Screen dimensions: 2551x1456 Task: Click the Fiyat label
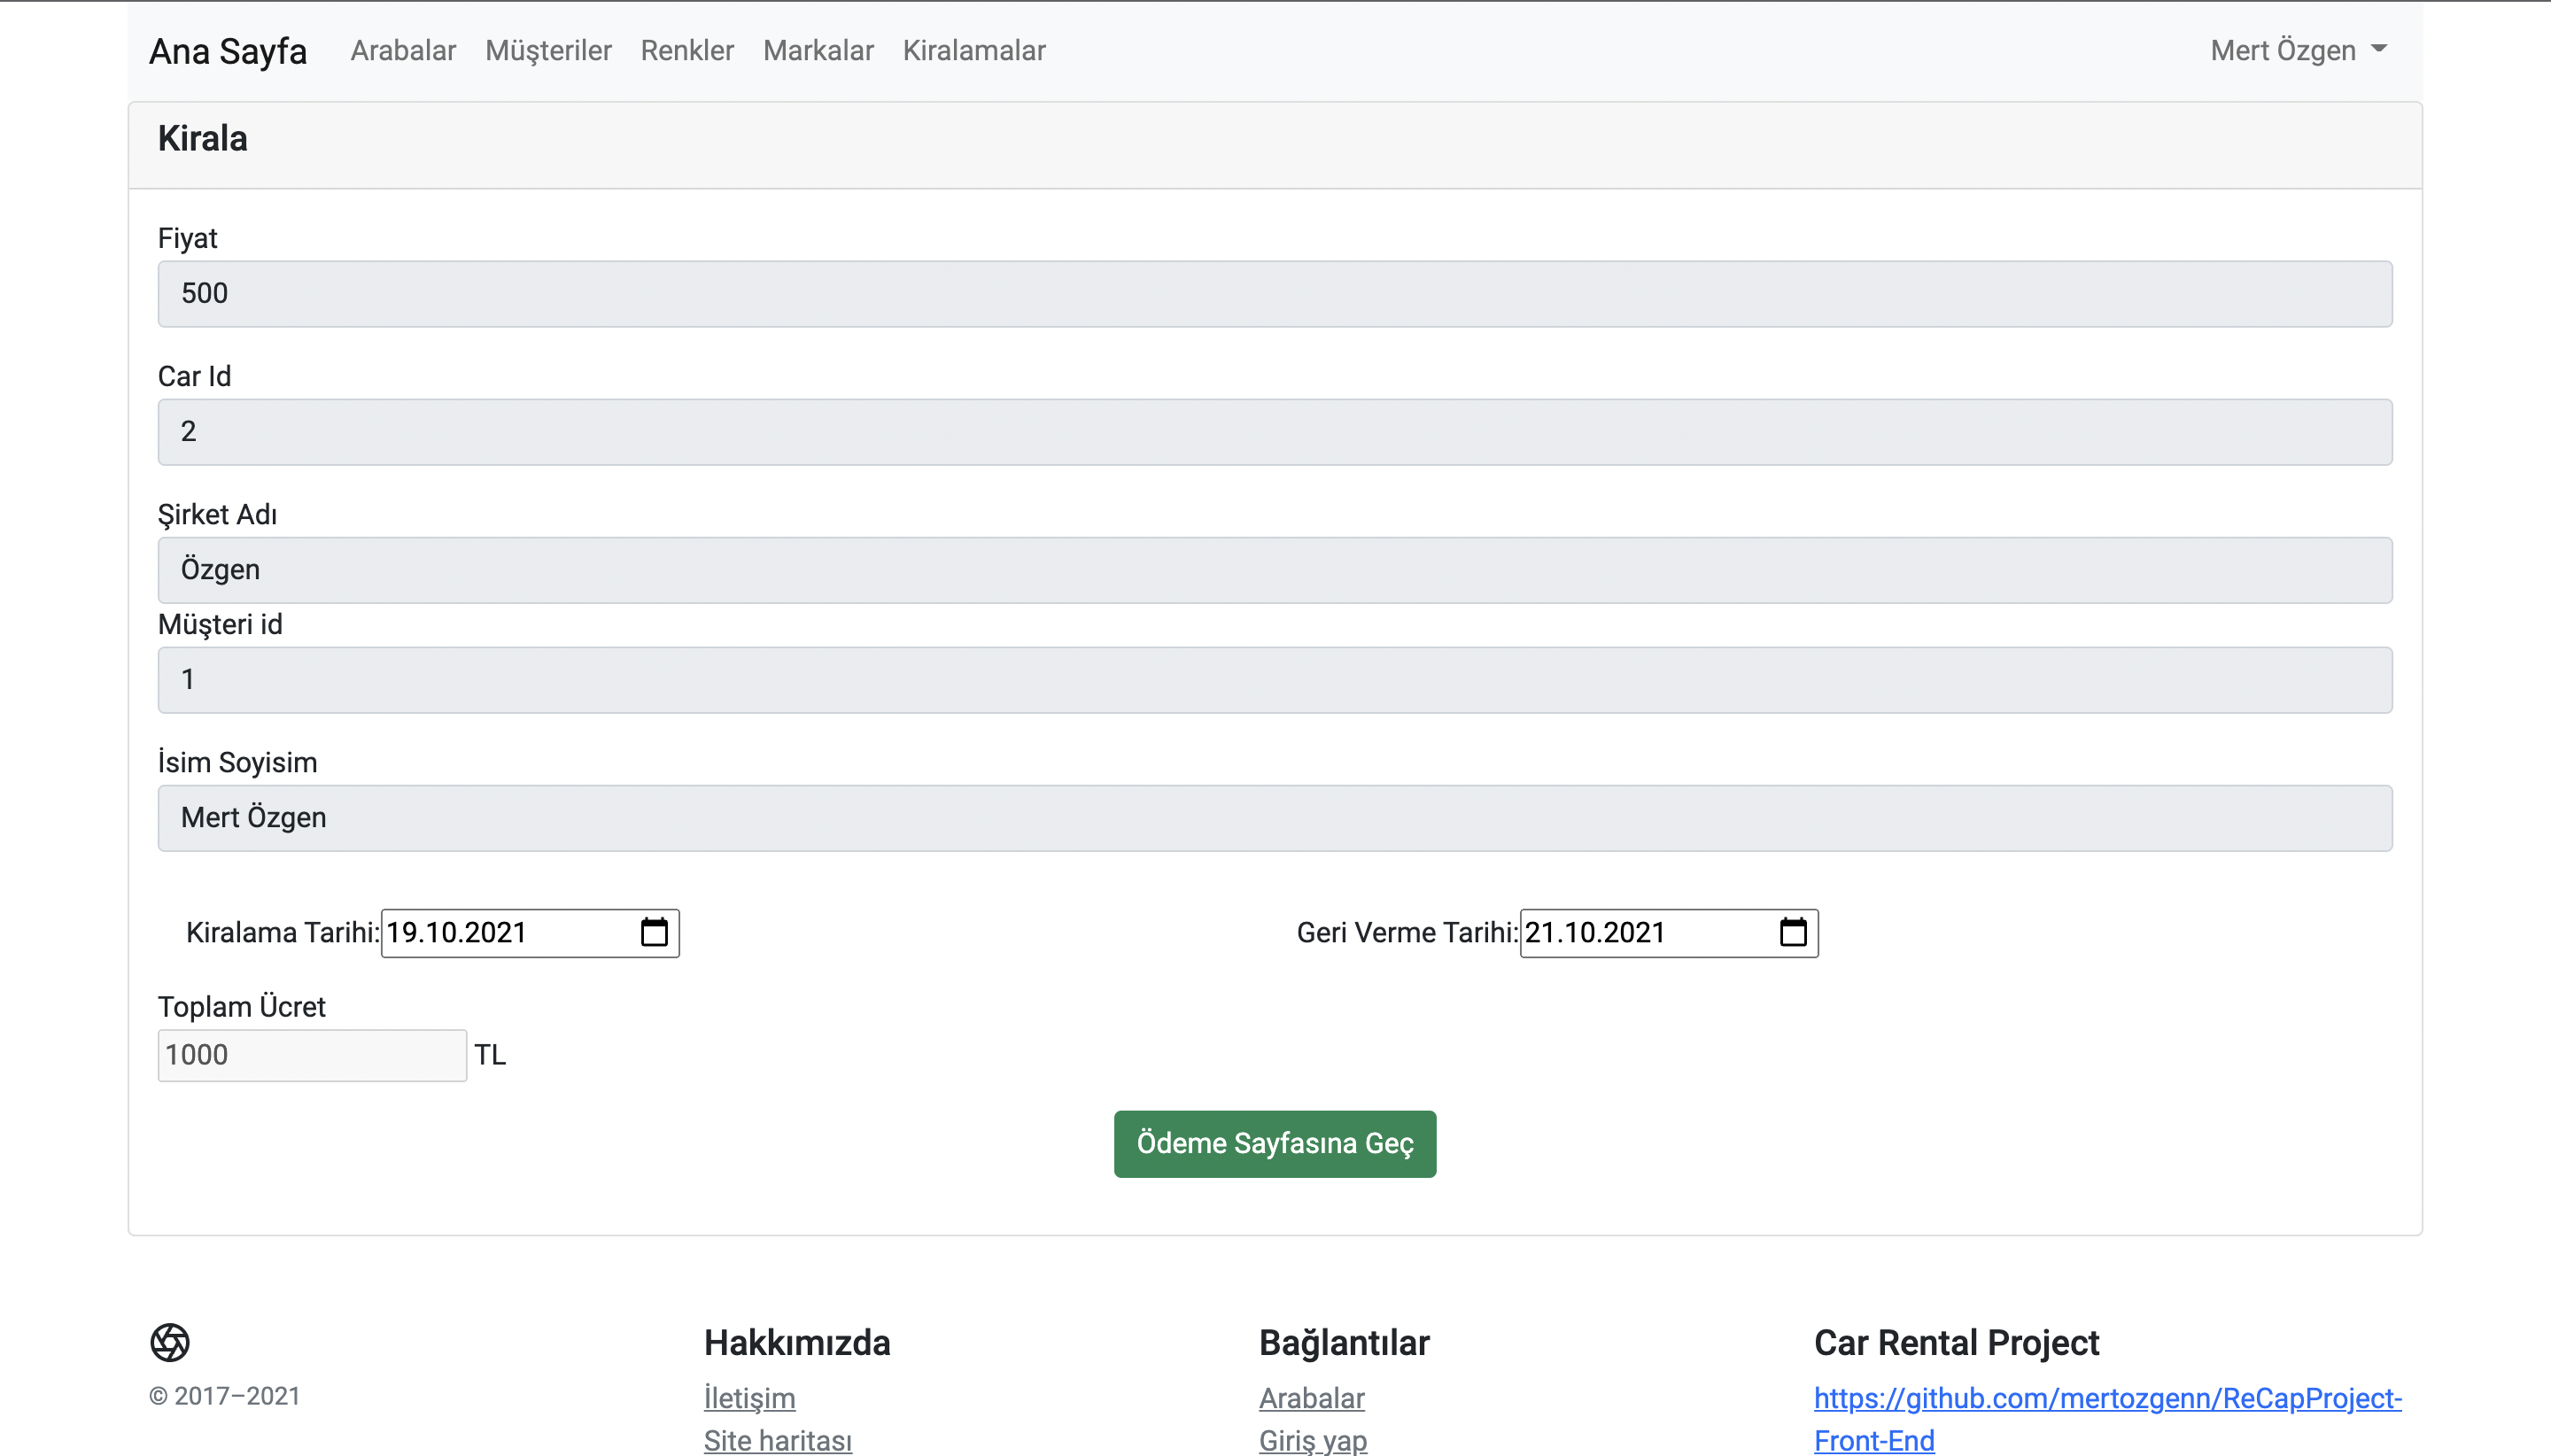tap(187, 238)
